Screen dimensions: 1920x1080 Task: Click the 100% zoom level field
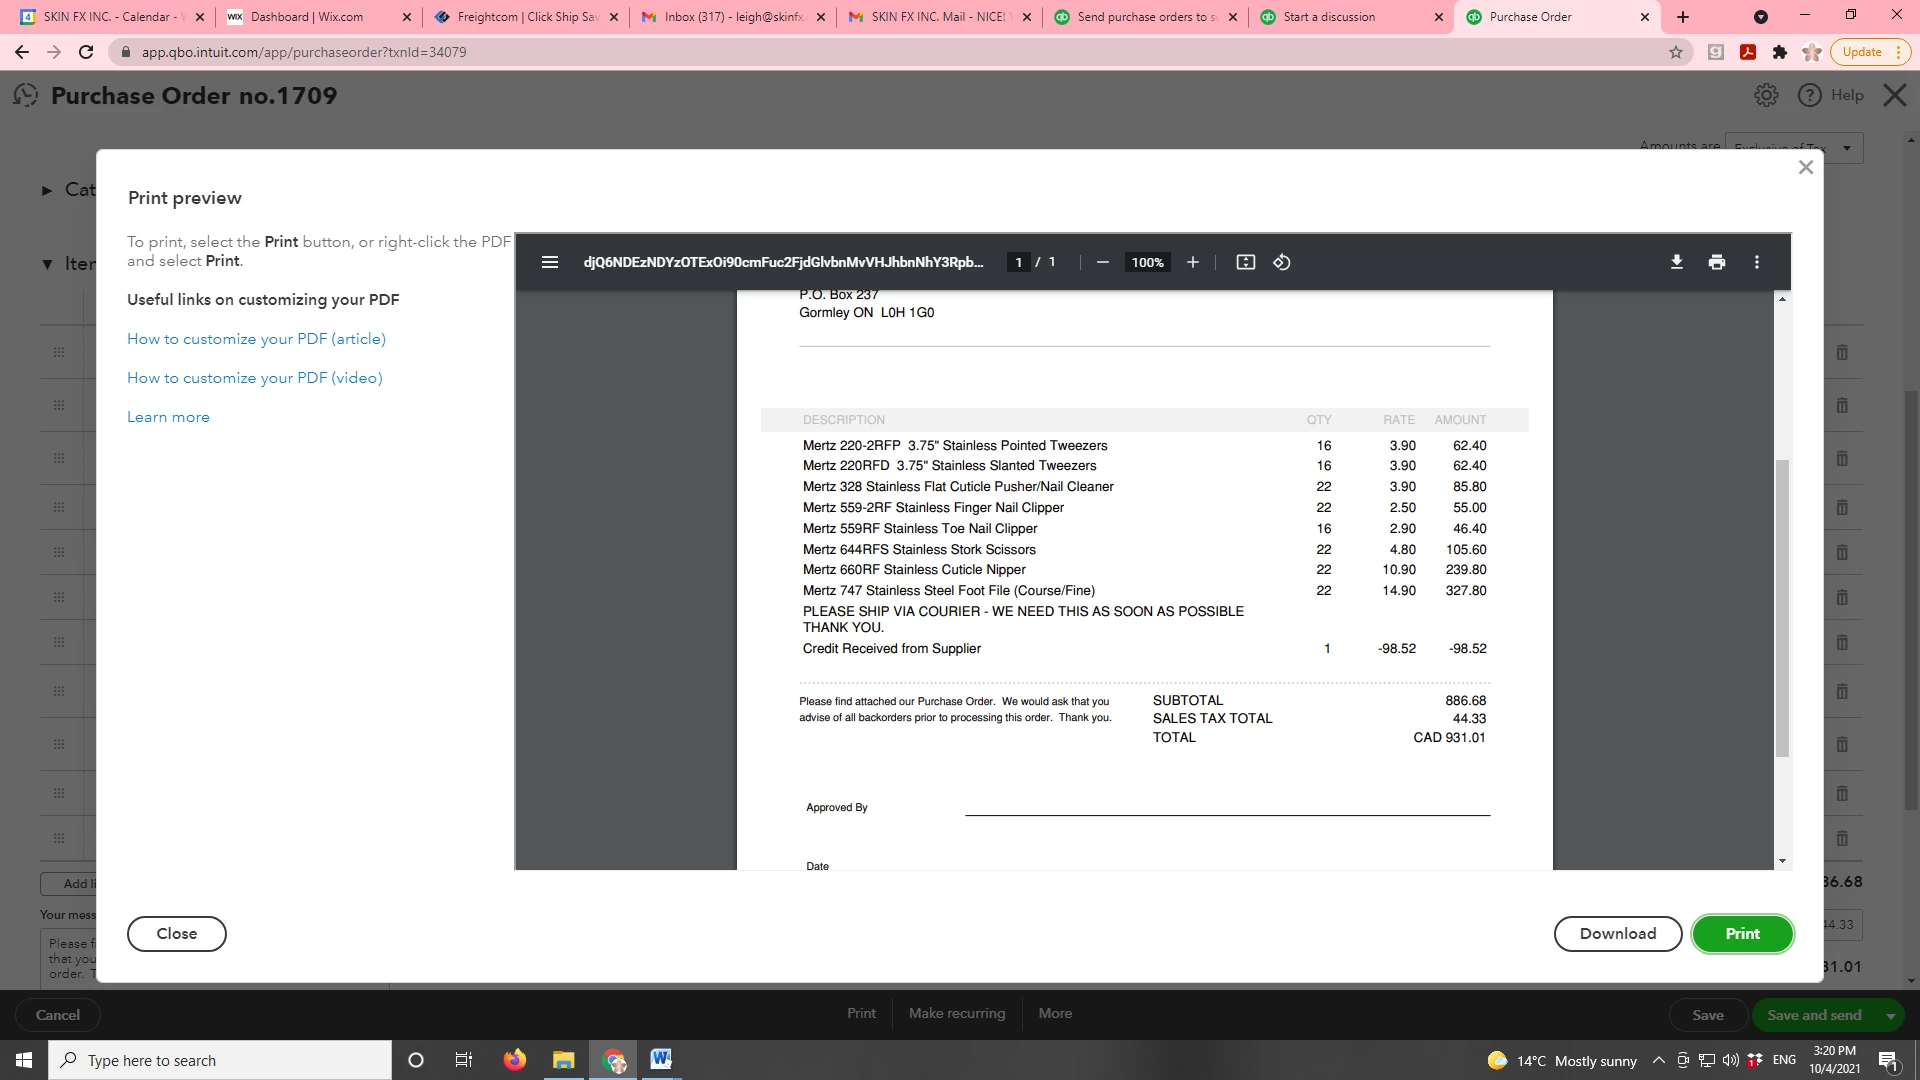[1147, 262]
